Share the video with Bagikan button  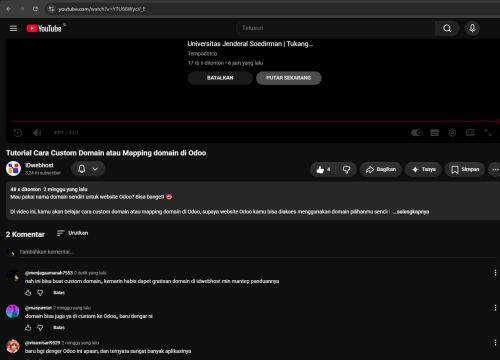pyautogui.click(x=381, y=169)
